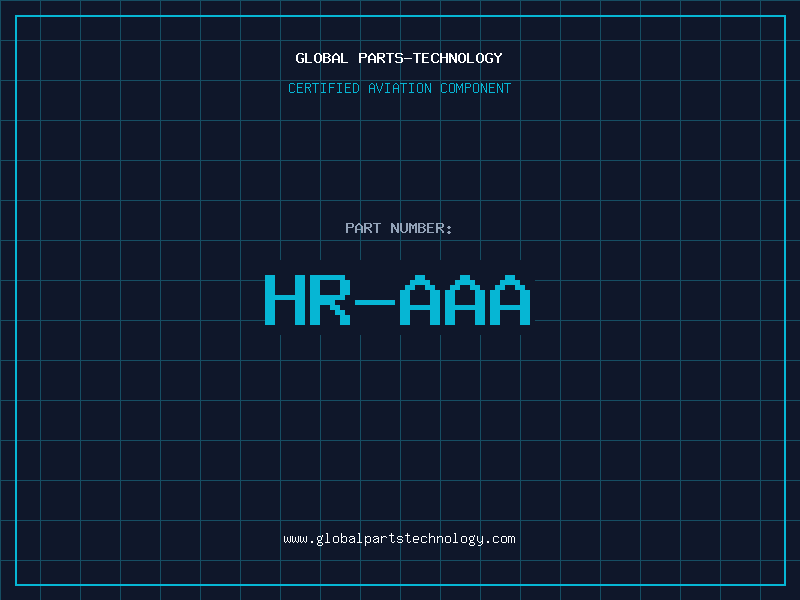
Task: Click the letter R in the part number
Action: pyautogui.click(x=330, y=300)
